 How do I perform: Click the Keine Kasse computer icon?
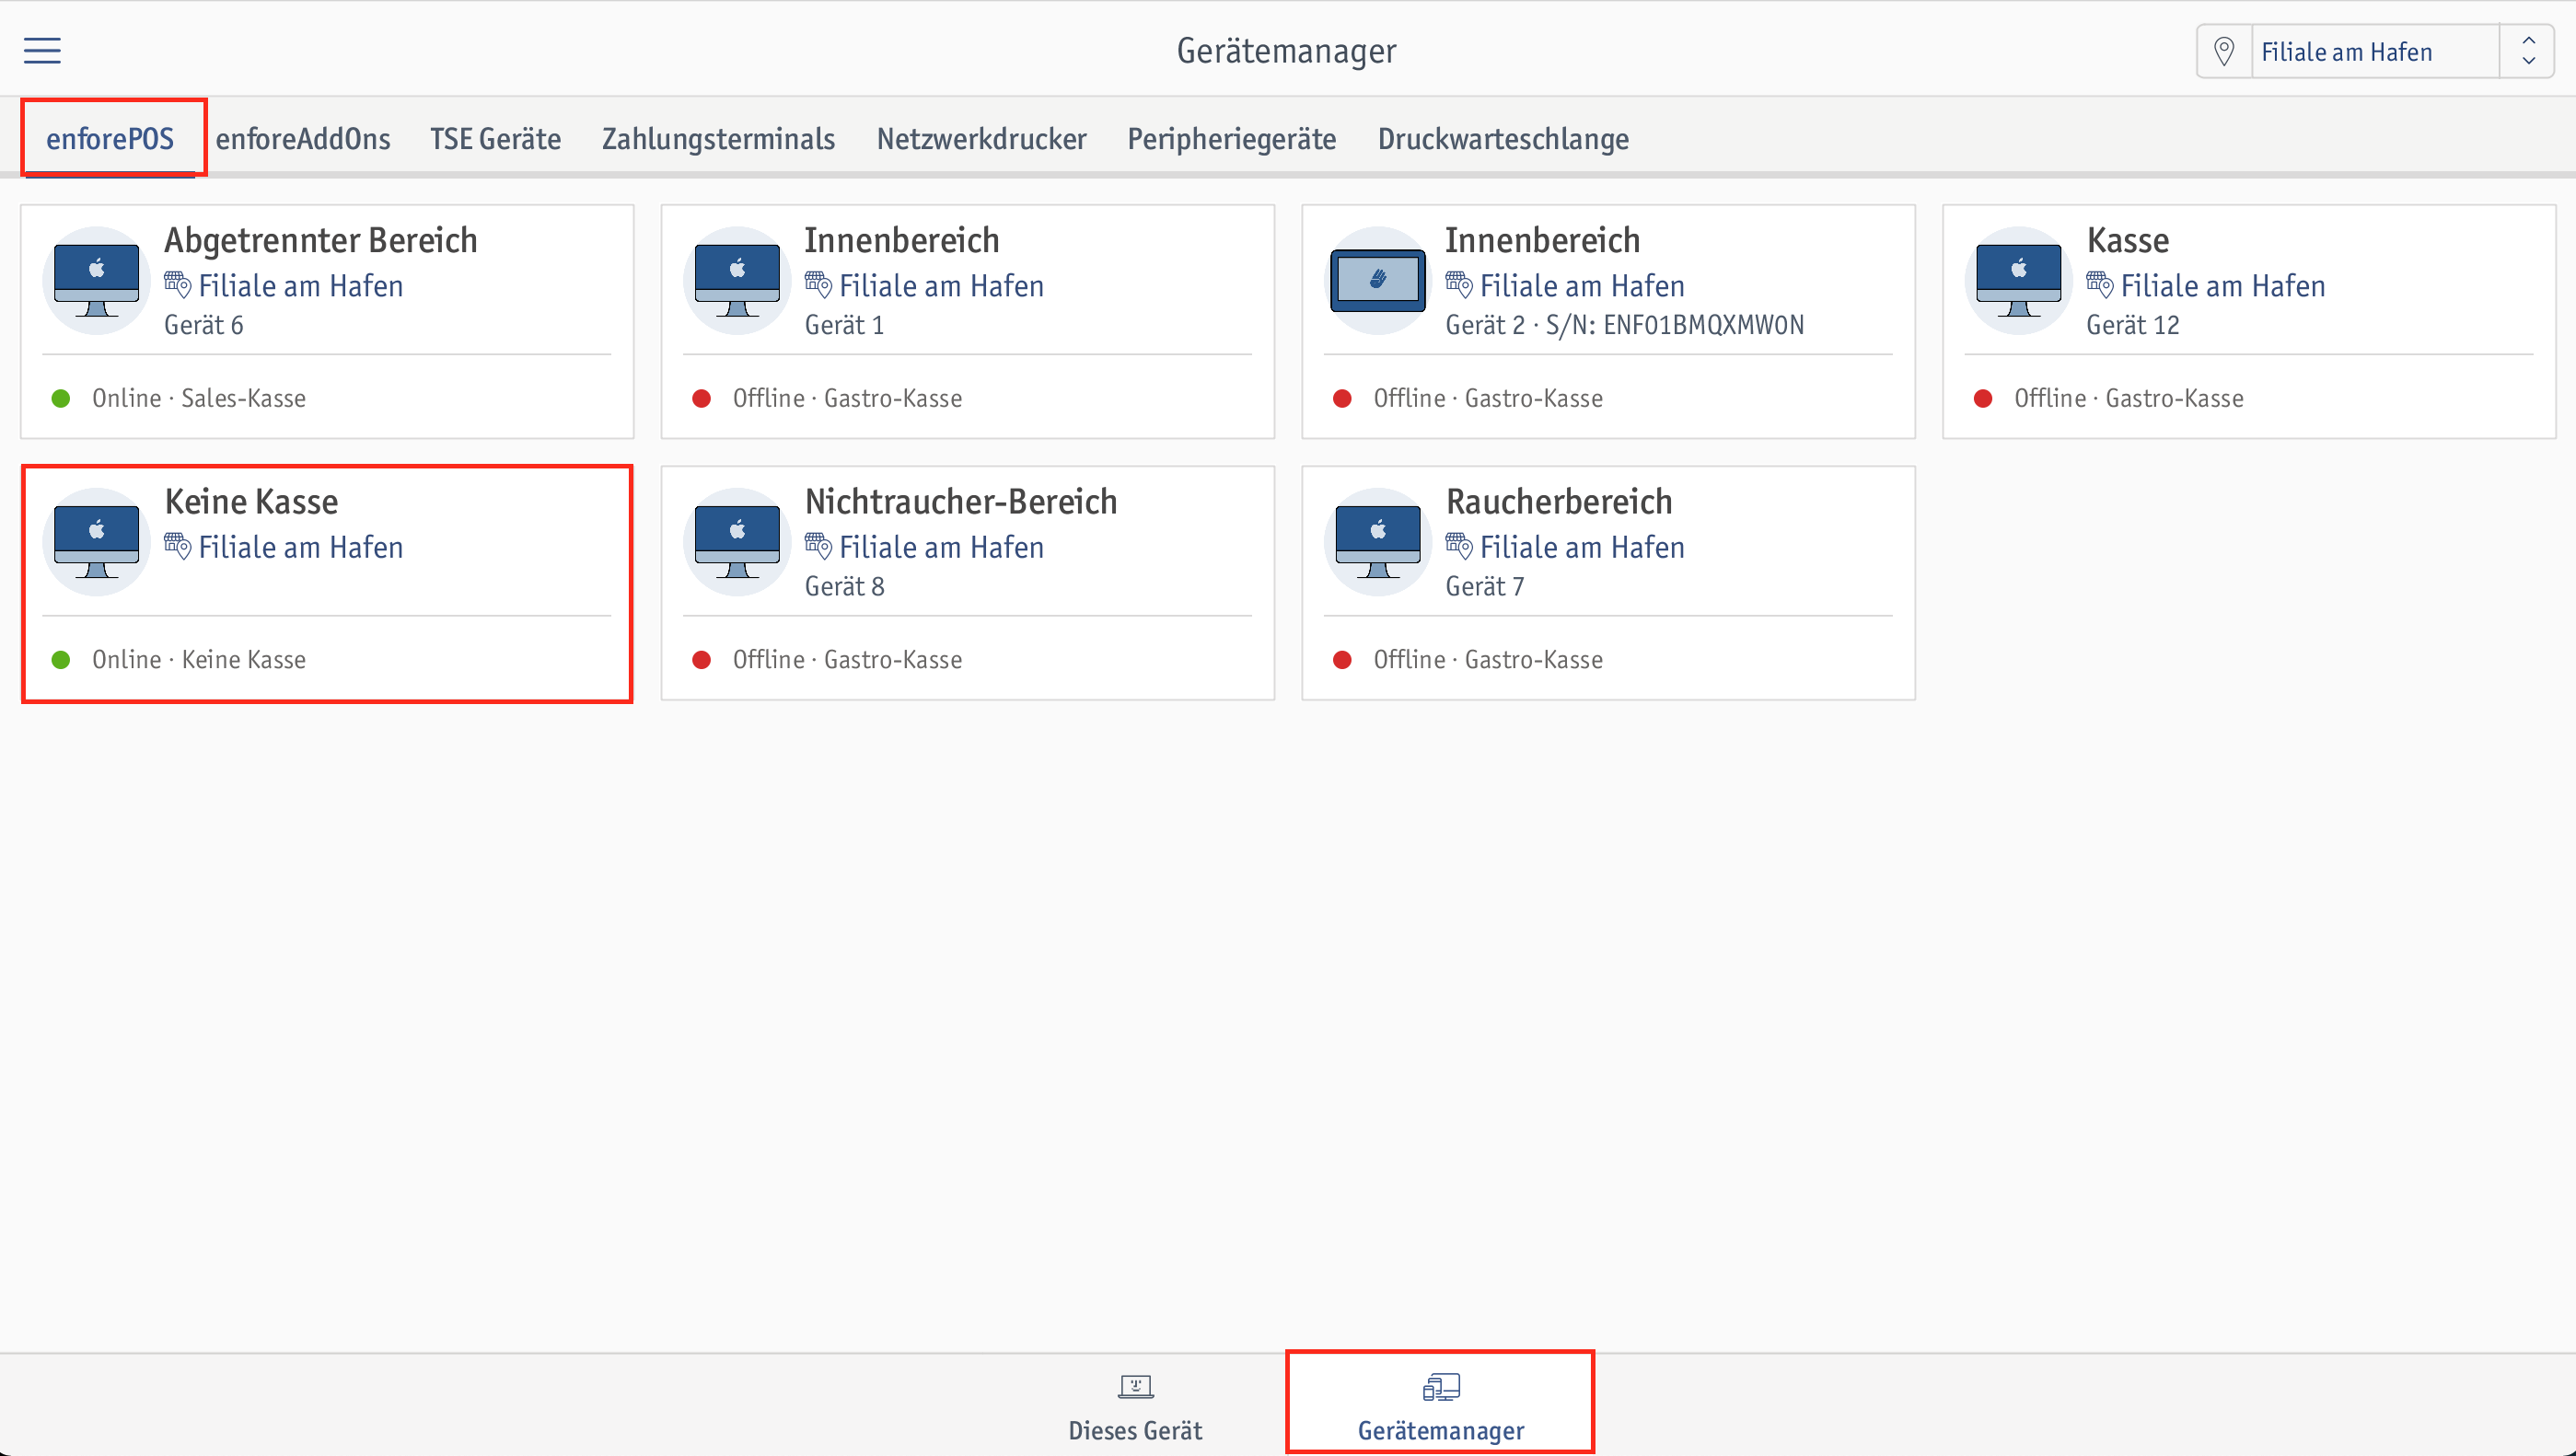(x=97, y=542)
